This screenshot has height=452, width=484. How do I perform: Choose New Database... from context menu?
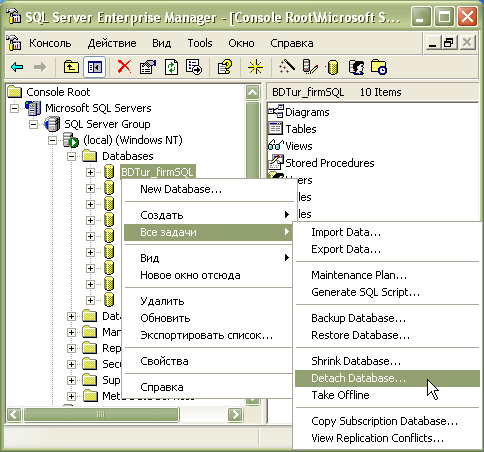coord(208,189)
